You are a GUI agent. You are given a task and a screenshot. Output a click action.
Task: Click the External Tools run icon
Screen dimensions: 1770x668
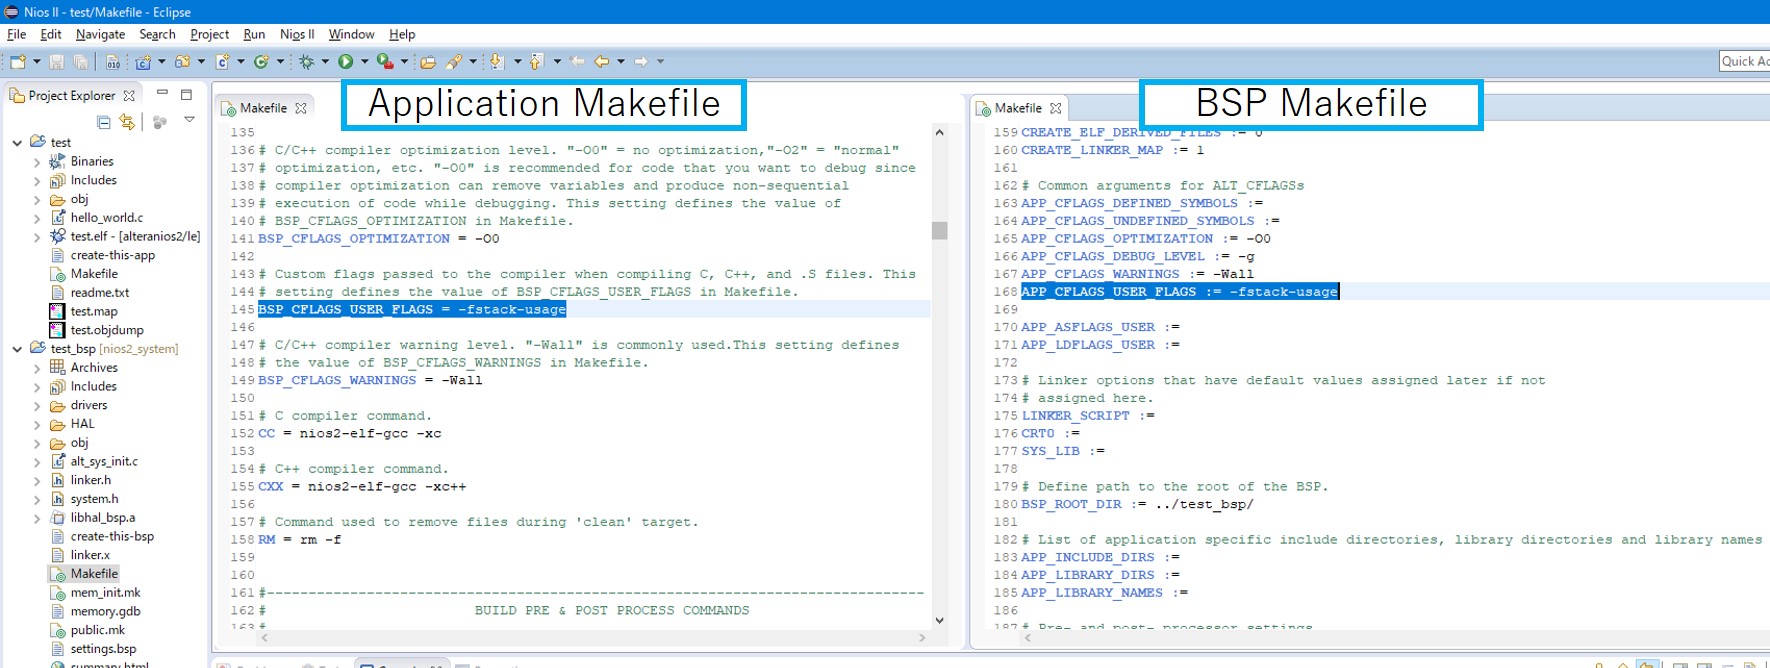[385, 62]
